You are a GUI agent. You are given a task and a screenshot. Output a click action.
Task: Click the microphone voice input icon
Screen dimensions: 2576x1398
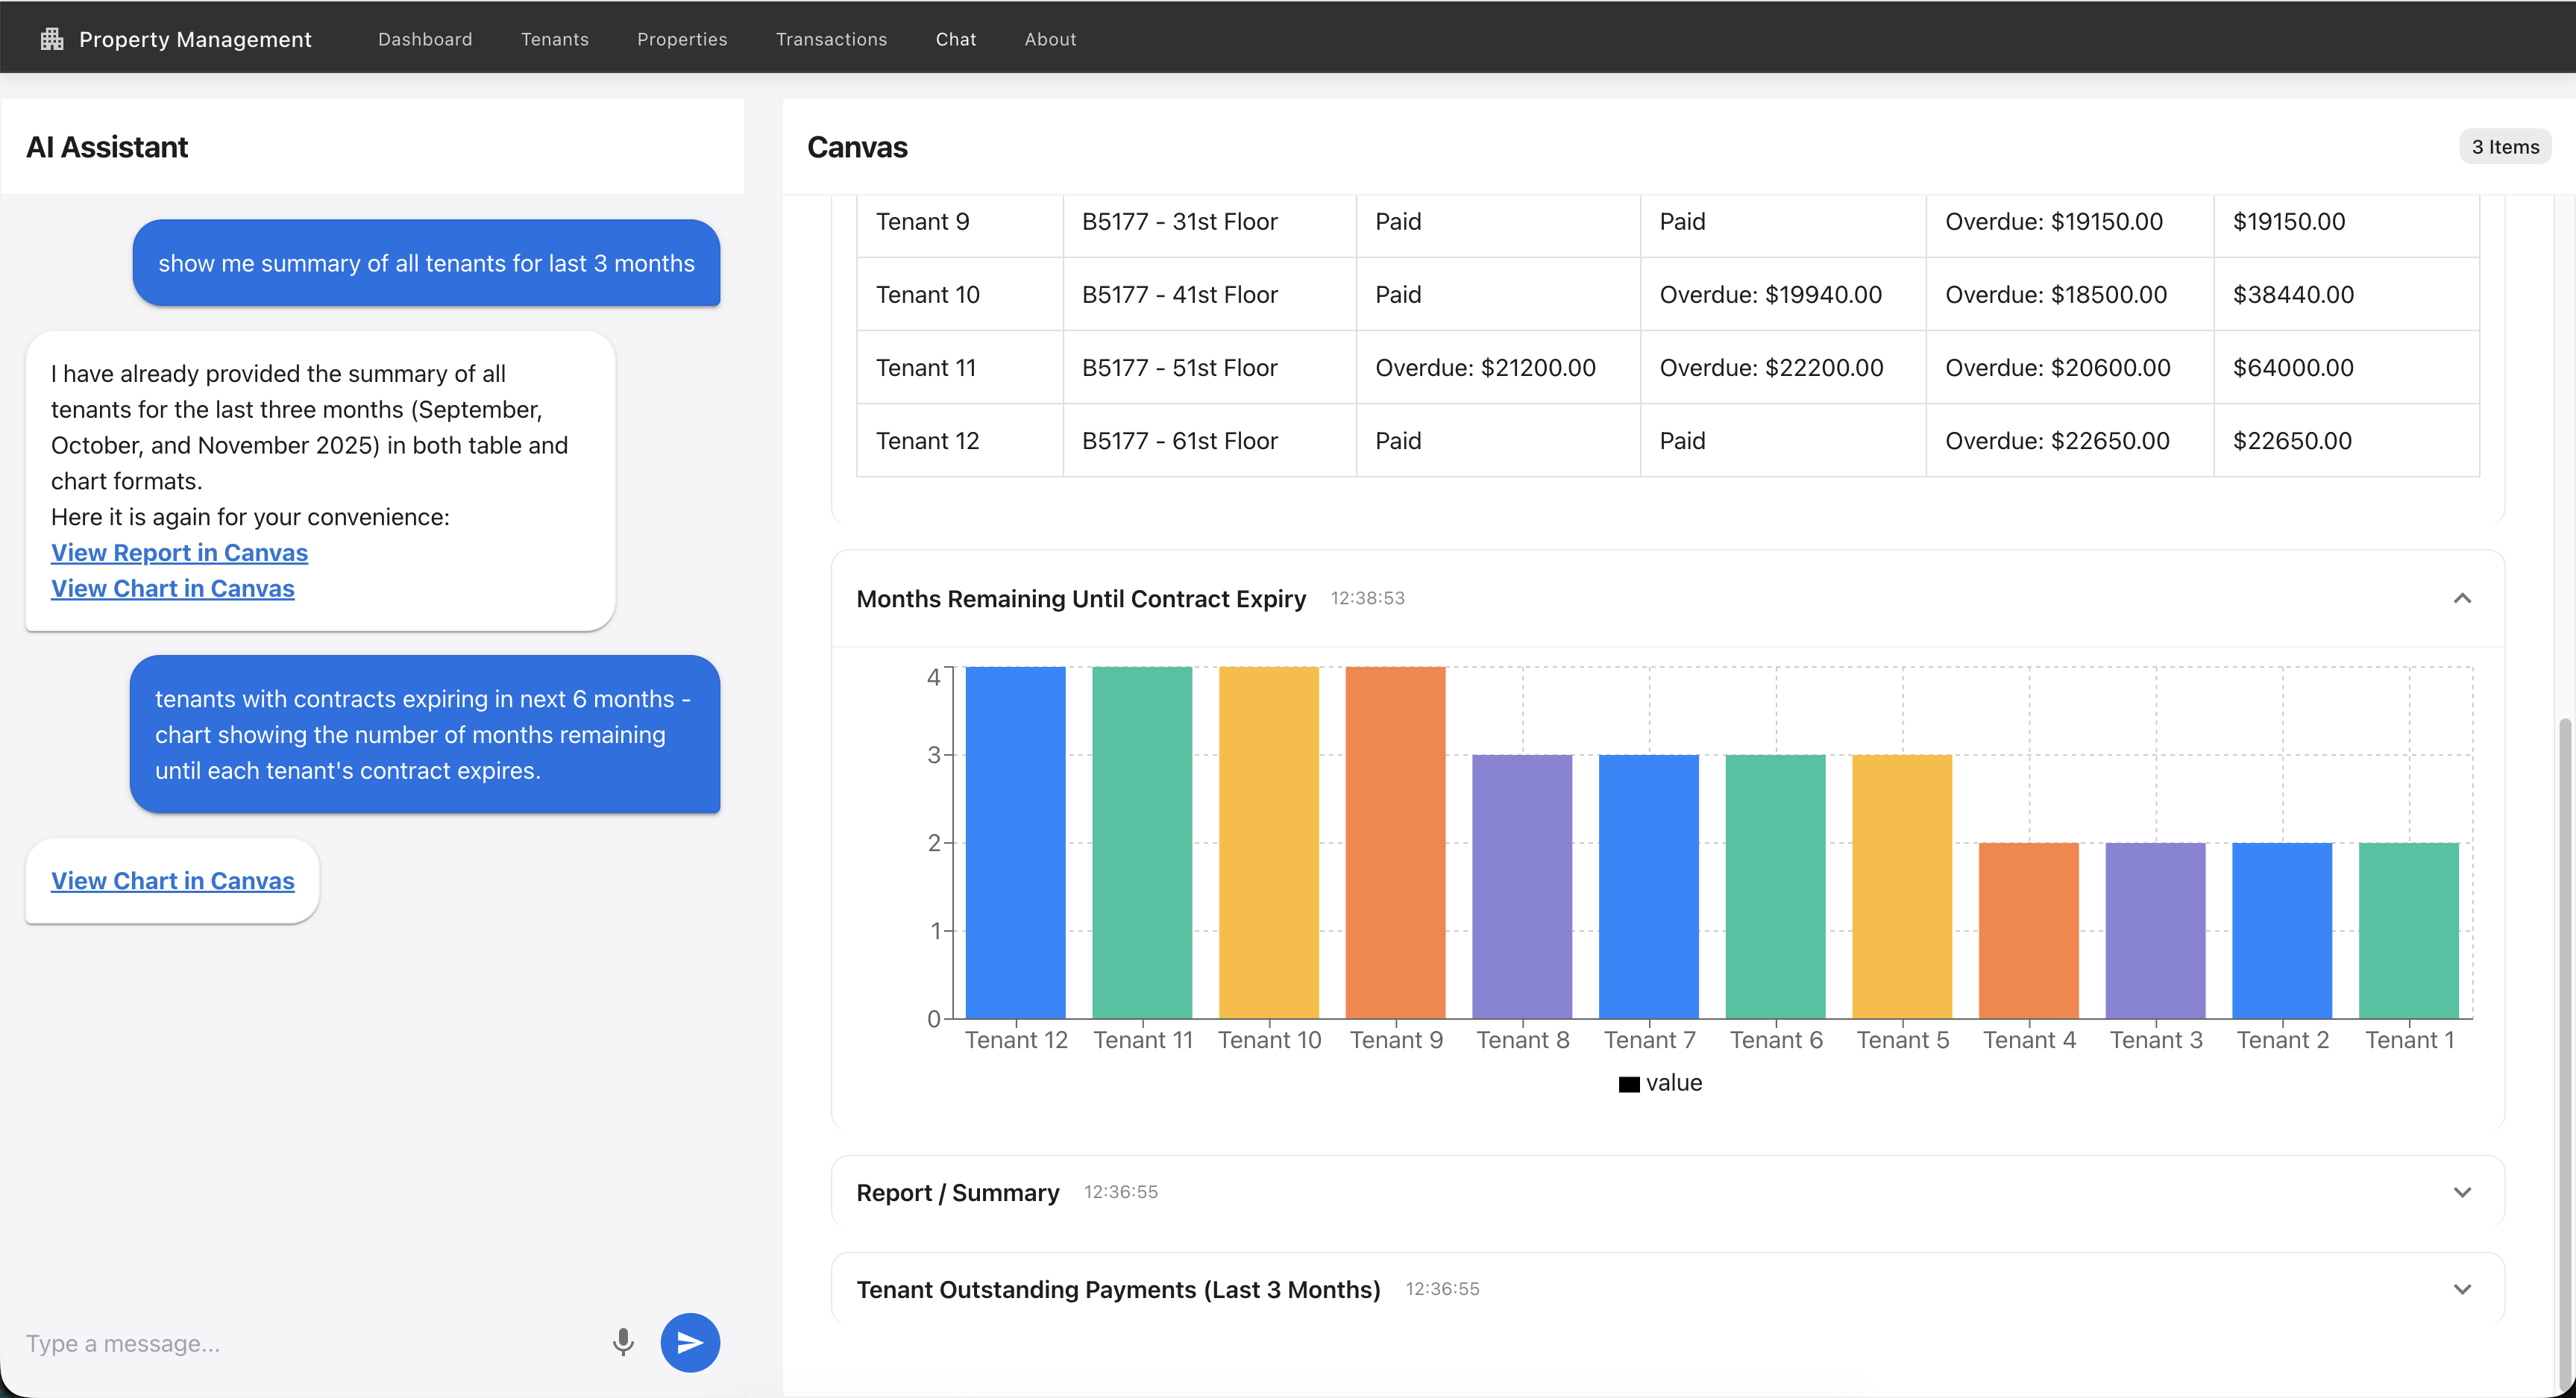pyautogui.click(x=623, y=1342)
